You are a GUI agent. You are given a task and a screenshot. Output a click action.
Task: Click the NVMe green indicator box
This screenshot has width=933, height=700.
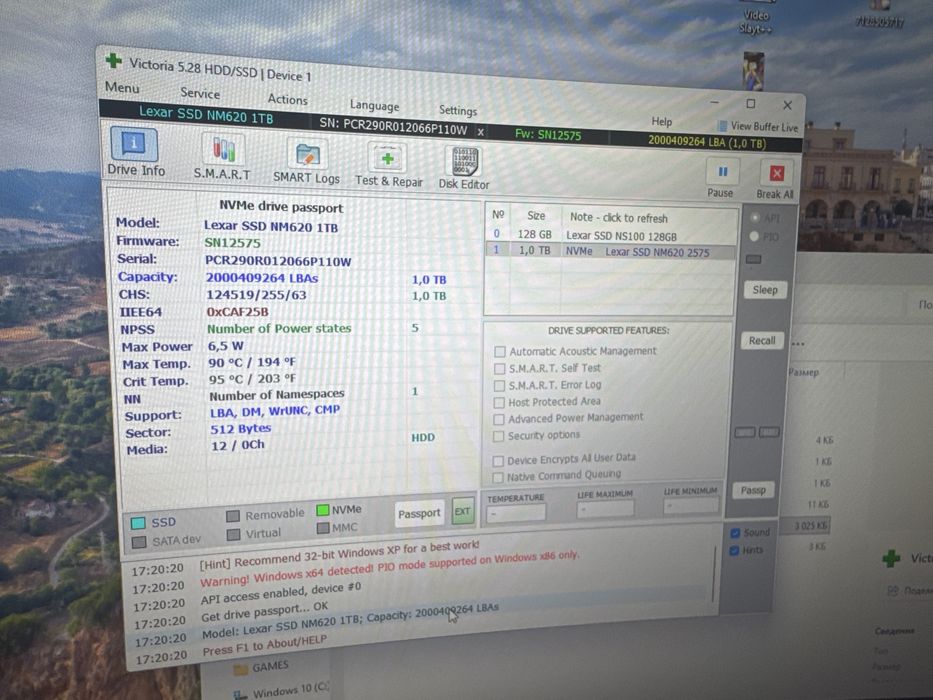[323, 510]
